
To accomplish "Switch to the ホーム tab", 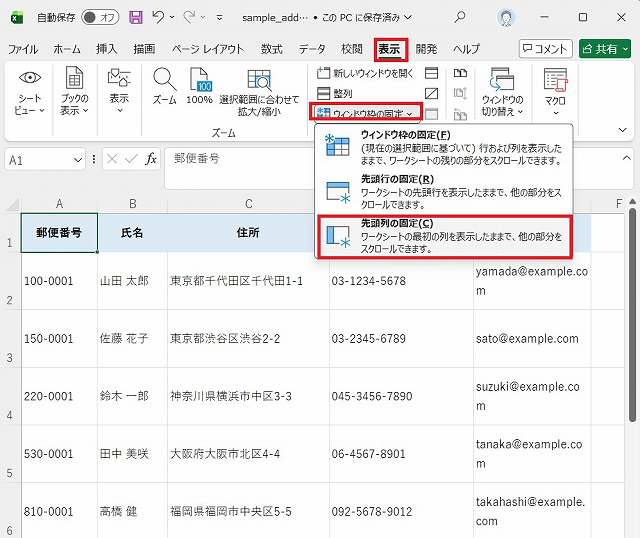I will (x=67, y=49).
